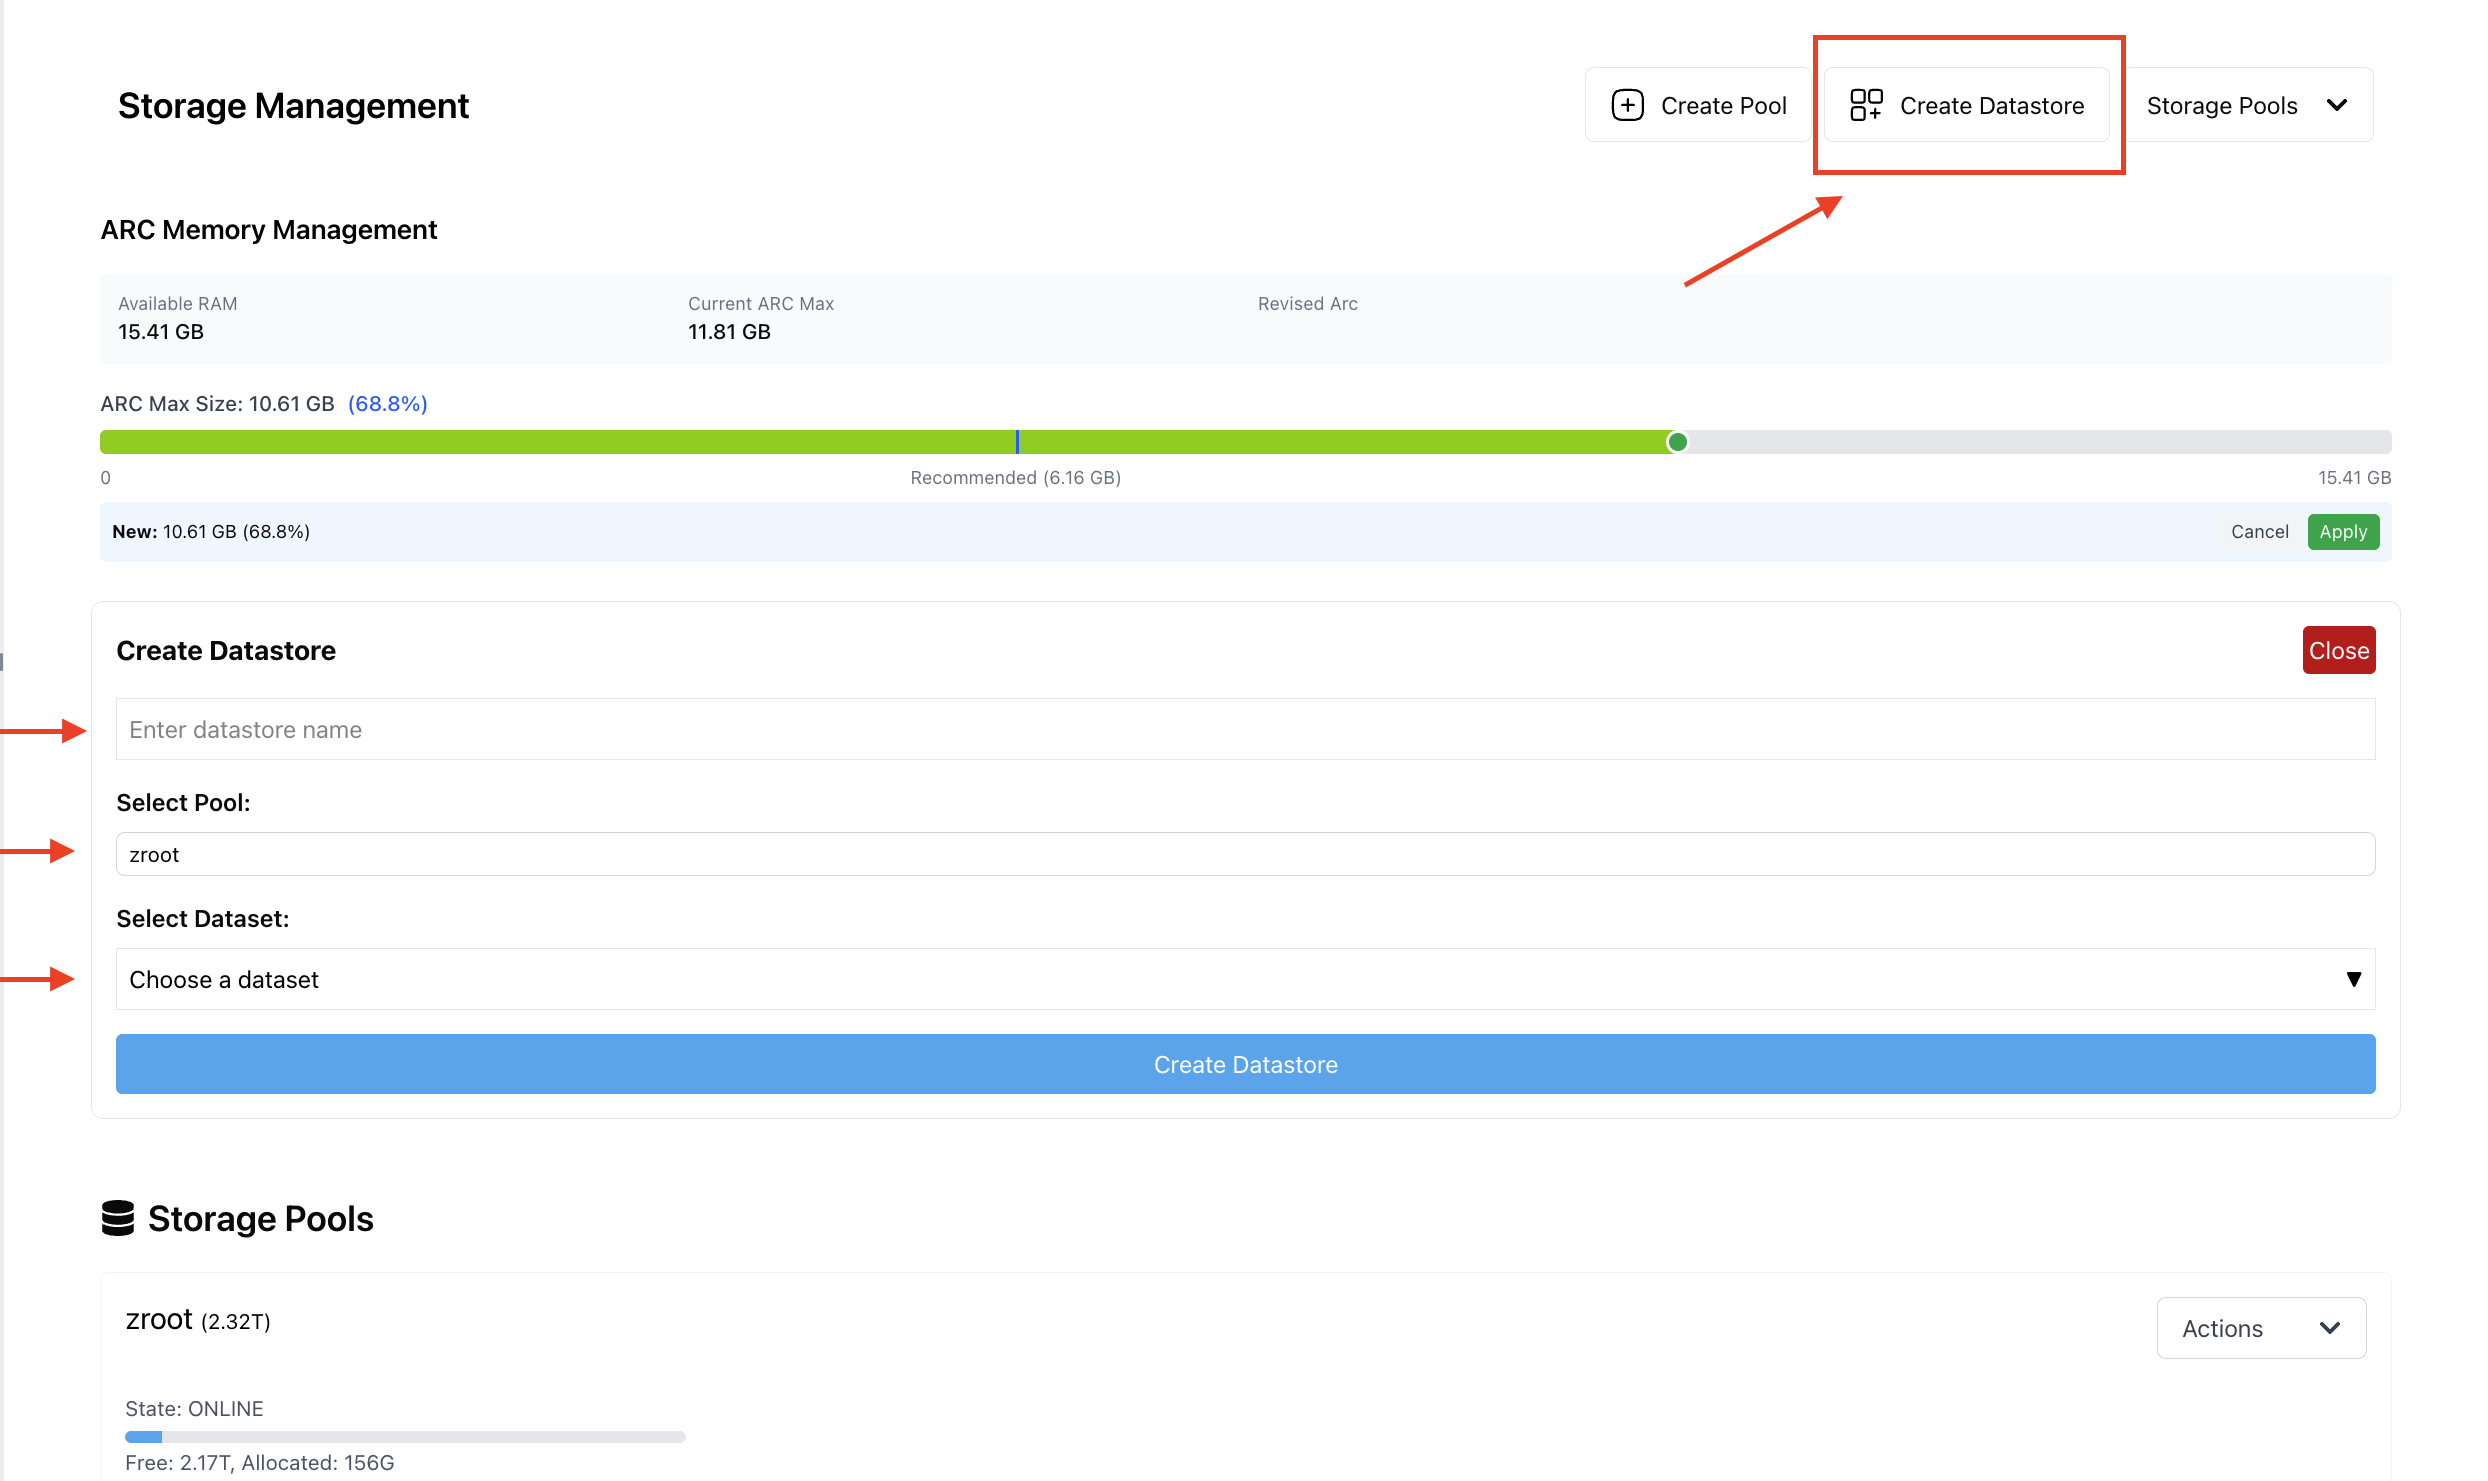Click the zroot pool usage progress bar
Viewport: 2488px width, 1481px height.
click(x=405, y=1436)
